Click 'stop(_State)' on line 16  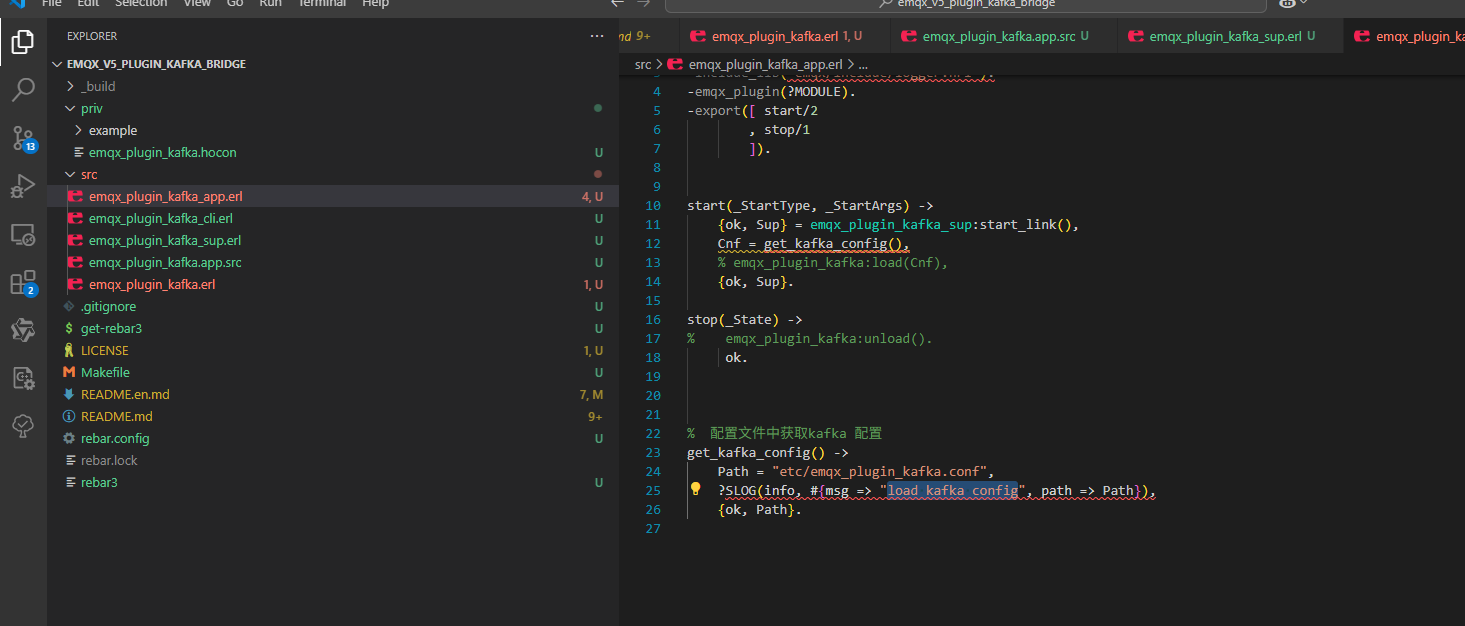[732, 319]
